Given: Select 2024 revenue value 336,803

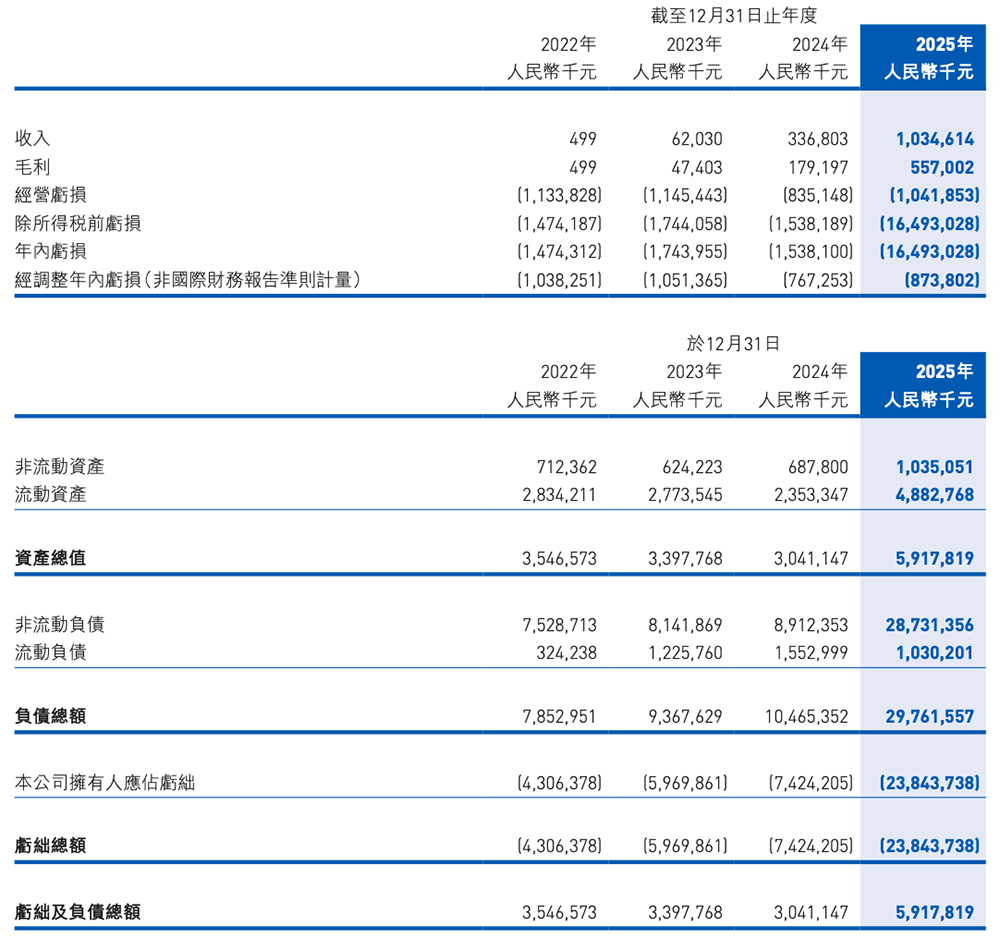Looking at the screenshot, I should tap(818, 139).
